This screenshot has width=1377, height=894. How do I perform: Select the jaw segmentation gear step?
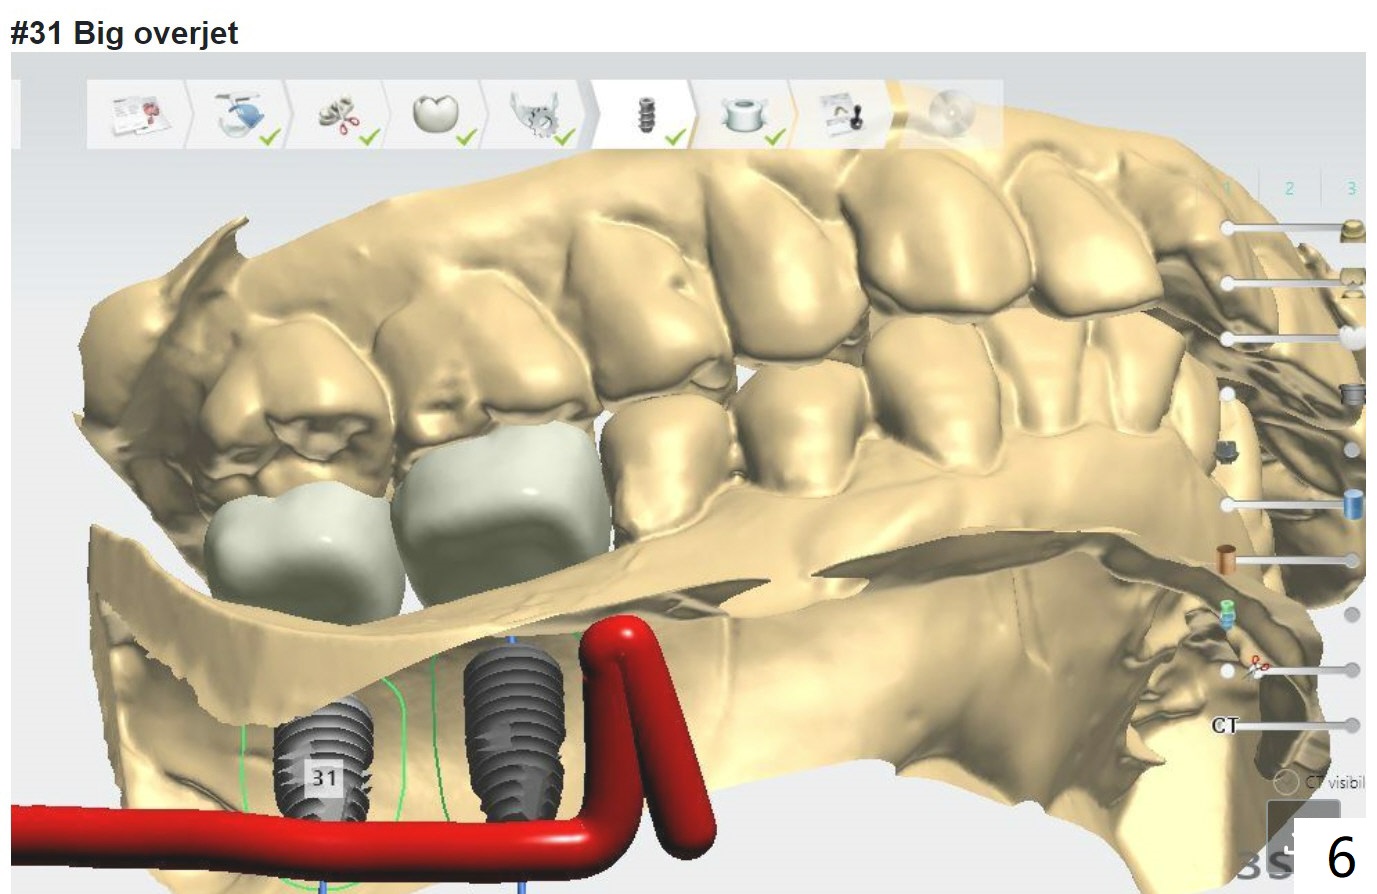[537, 115]
